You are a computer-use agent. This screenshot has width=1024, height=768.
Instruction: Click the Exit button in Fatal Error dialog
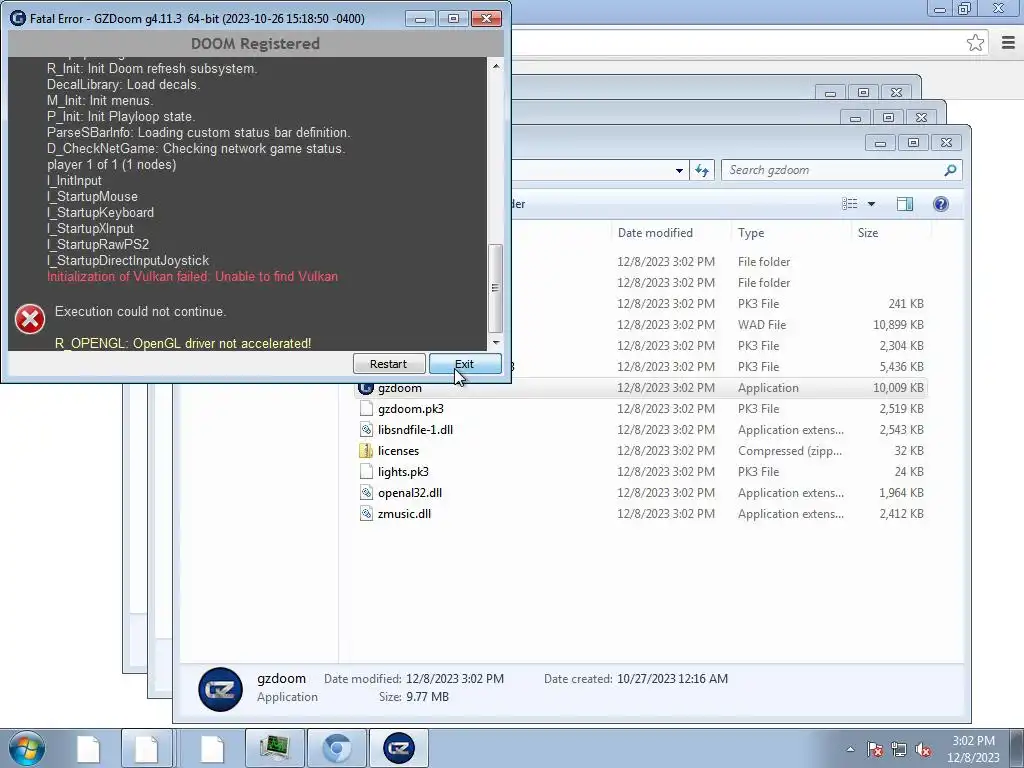(465, 364)
